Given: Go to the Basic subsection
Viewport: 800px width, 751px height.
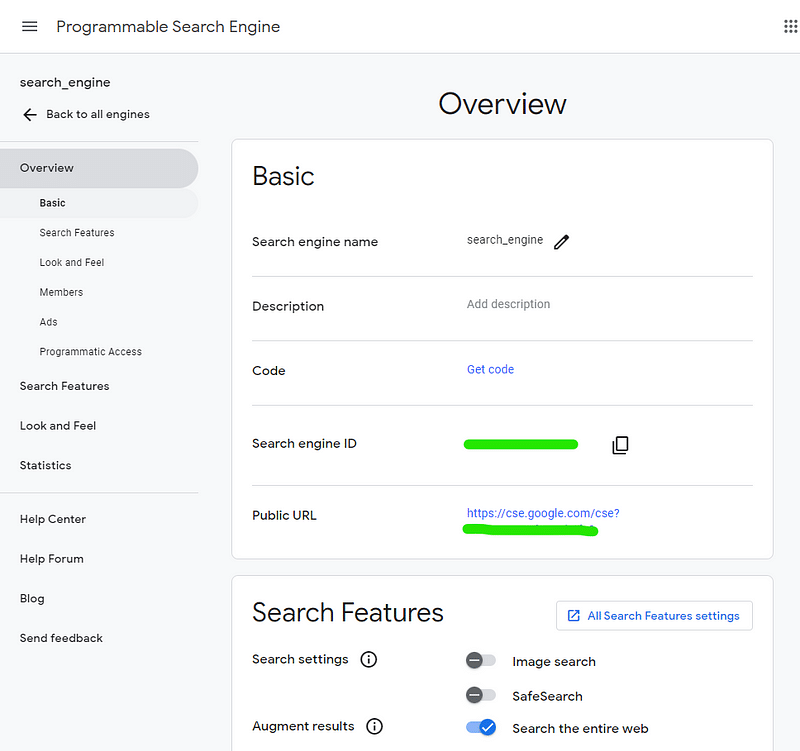Looking at the screenshot, I should (x=99, y=203).
